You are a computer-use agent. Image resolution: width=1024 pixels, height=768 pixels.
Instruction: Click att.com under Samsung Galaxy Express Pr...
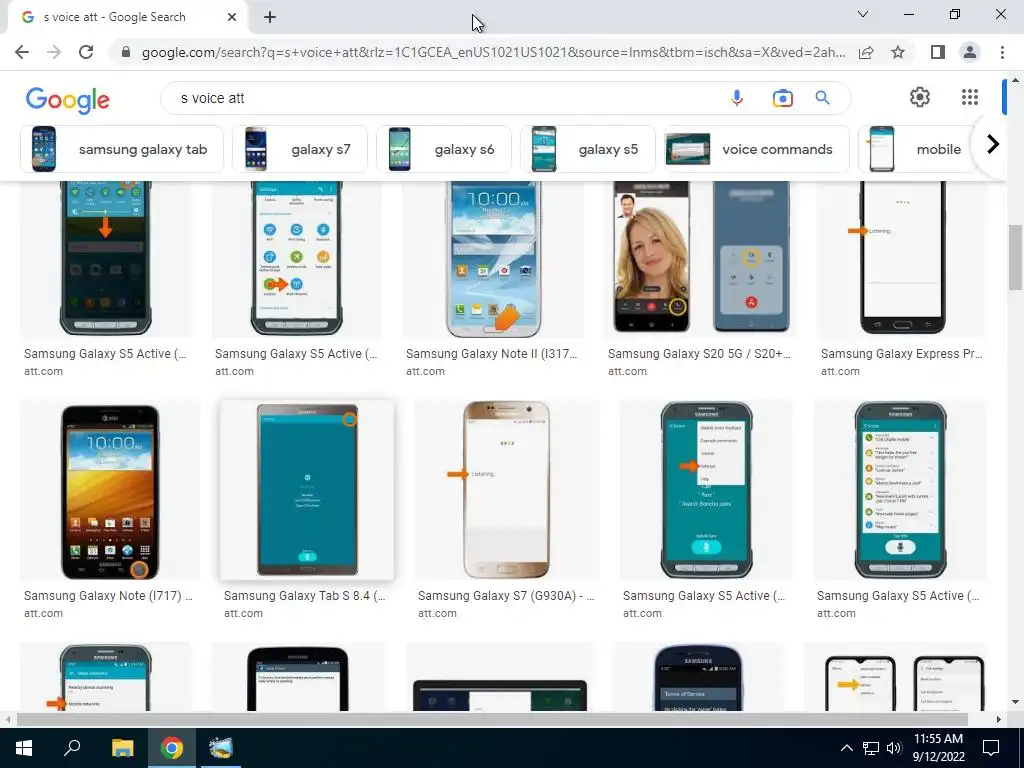point(840,371)
